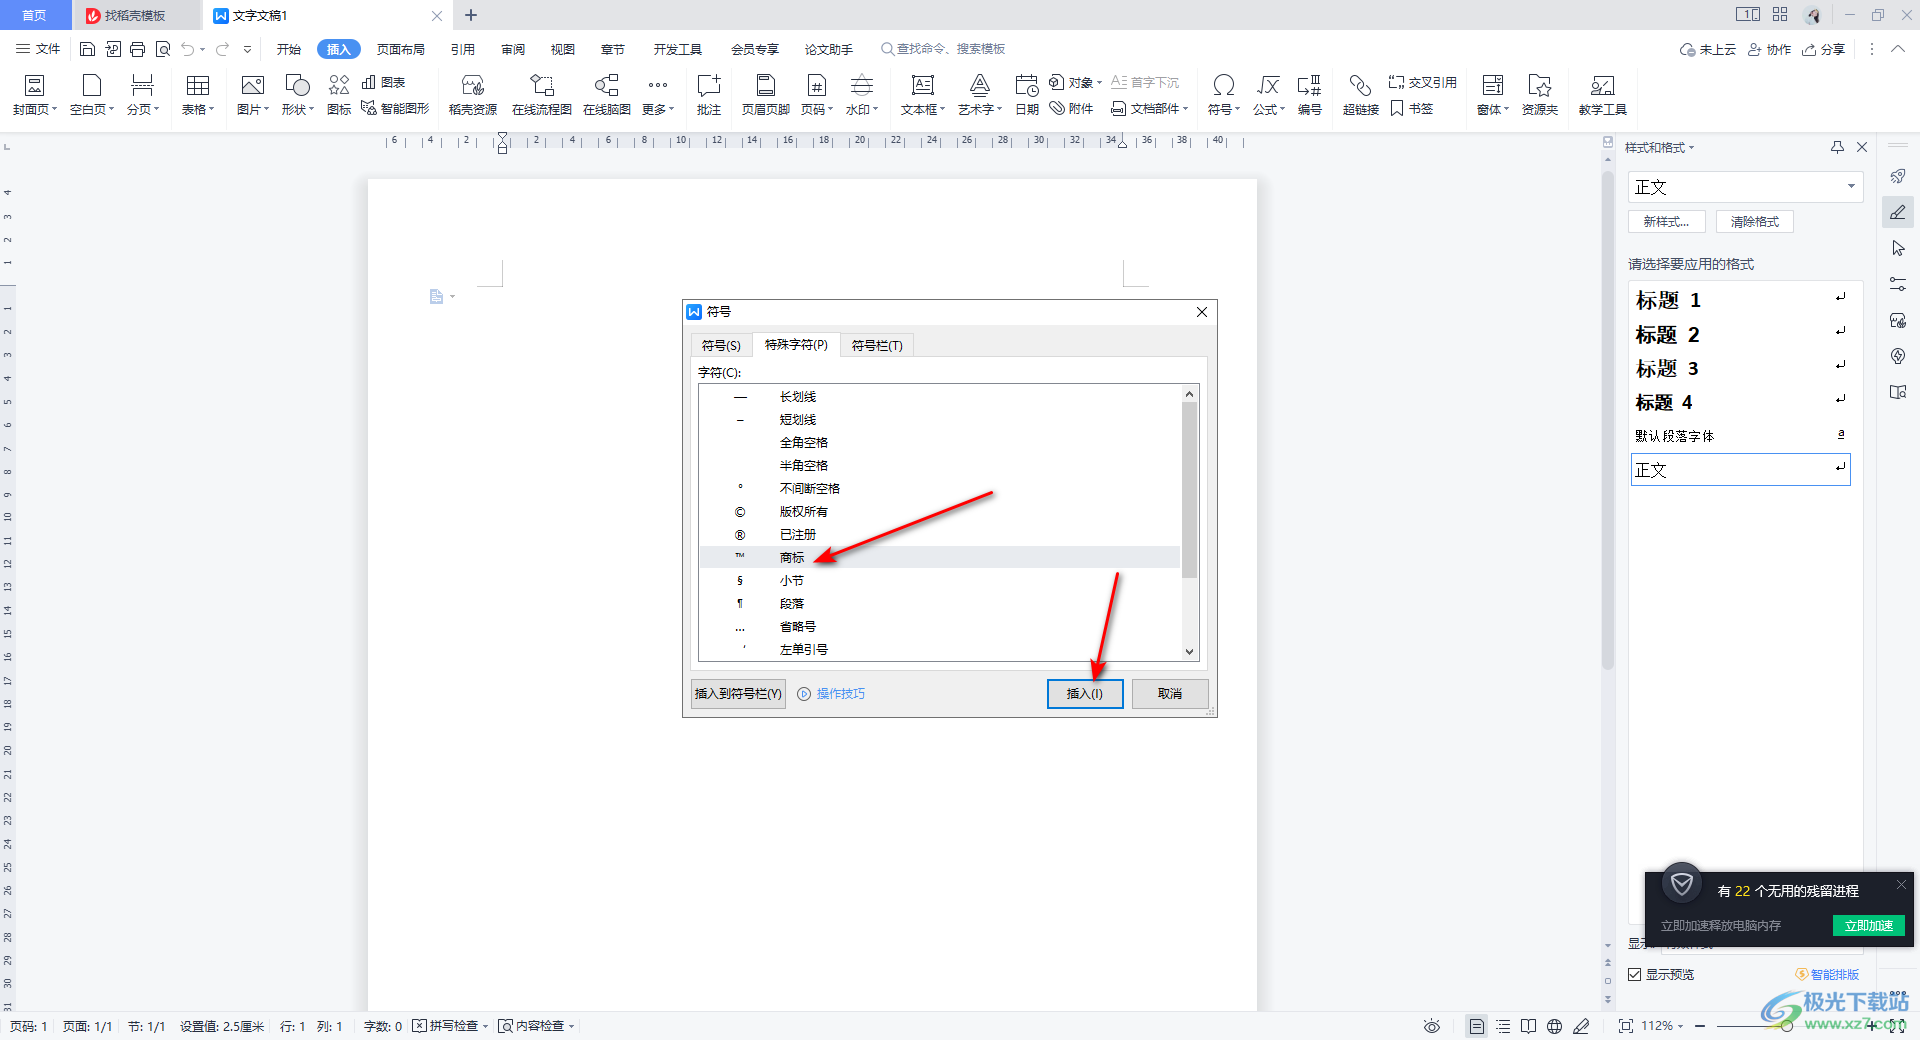Viewport: 1920px width, 1040px height.
Task: Insert the Date (日期)
Action: coord(1027,95)
